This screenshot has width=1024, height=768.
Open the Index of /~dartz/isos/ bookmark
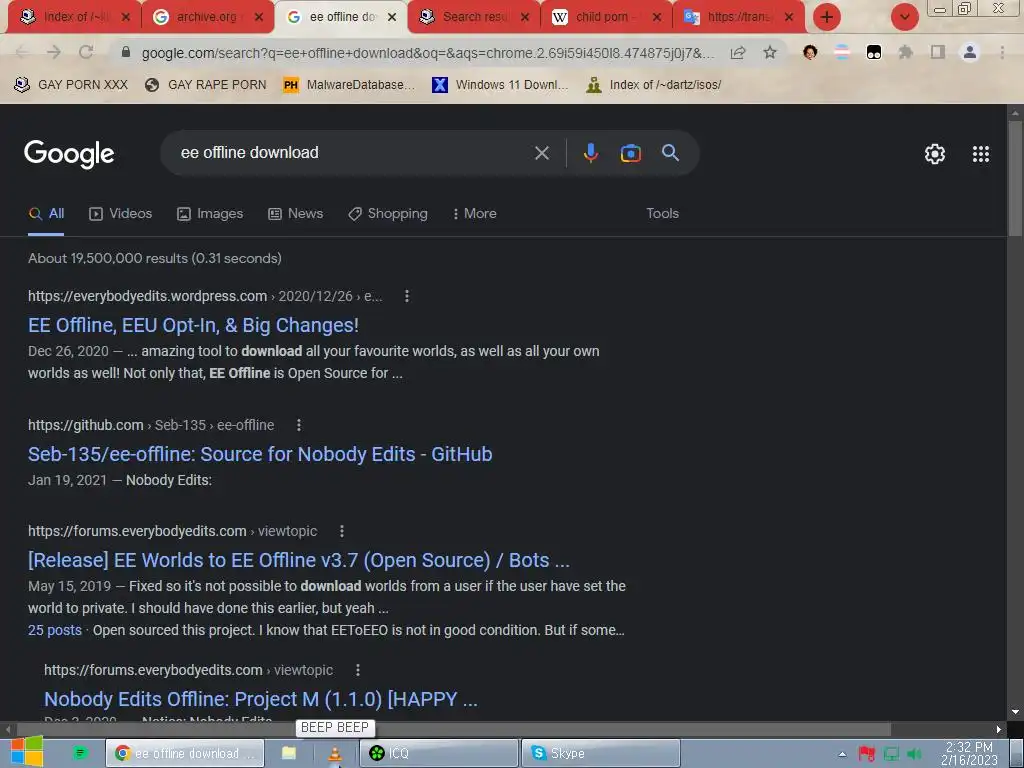click(654, 85)
